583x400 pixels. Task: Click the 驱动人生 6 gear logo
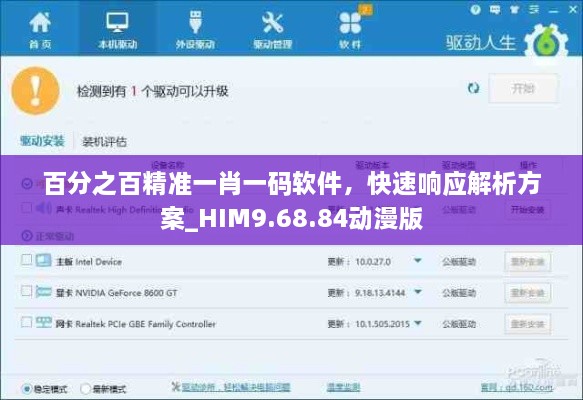546,43
